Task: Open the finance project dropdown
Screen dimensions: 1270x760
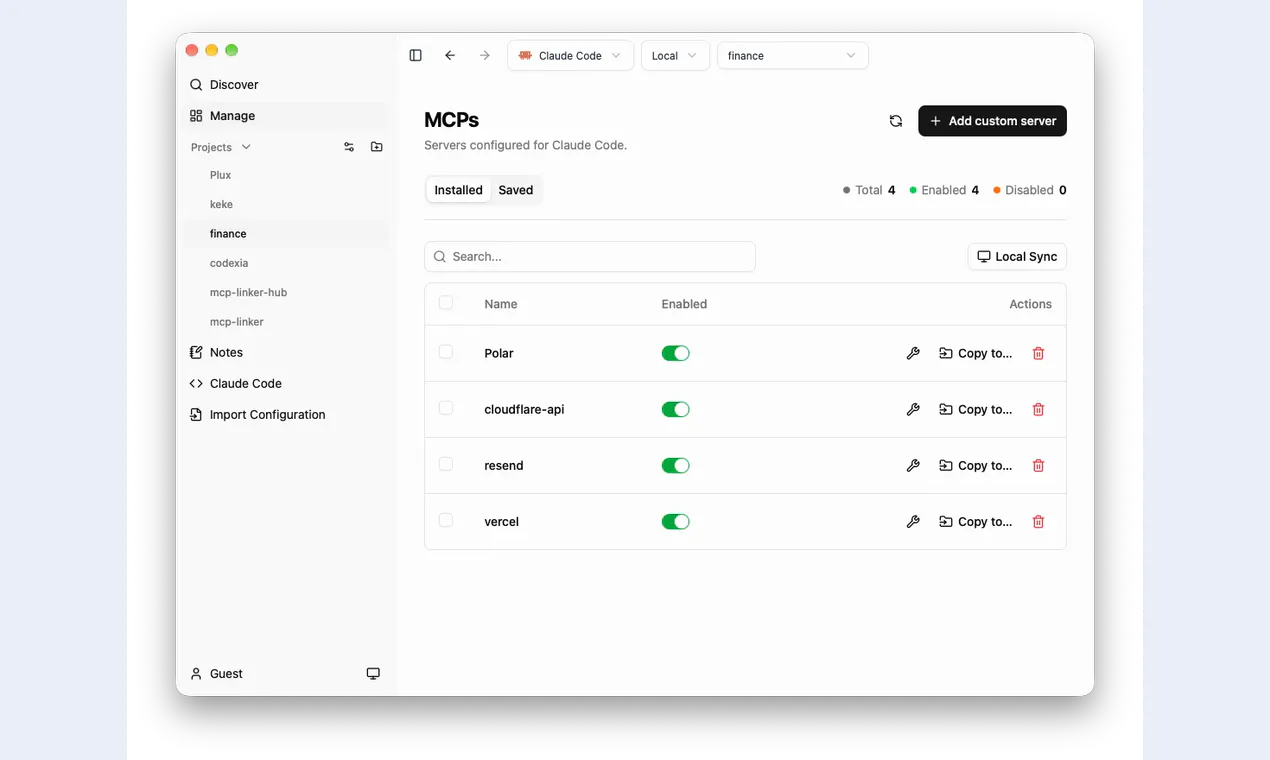Action: pos(792,56)
